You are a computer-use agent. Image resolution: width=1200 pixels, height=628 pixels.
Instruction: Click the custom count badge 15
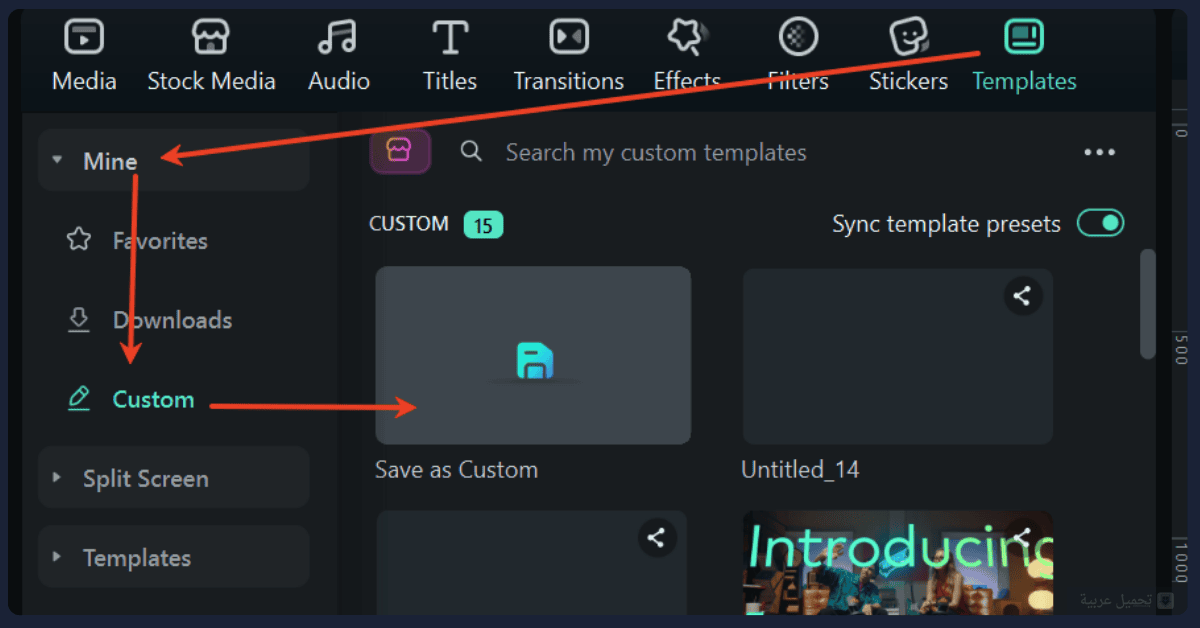click(x=483, y=225)
